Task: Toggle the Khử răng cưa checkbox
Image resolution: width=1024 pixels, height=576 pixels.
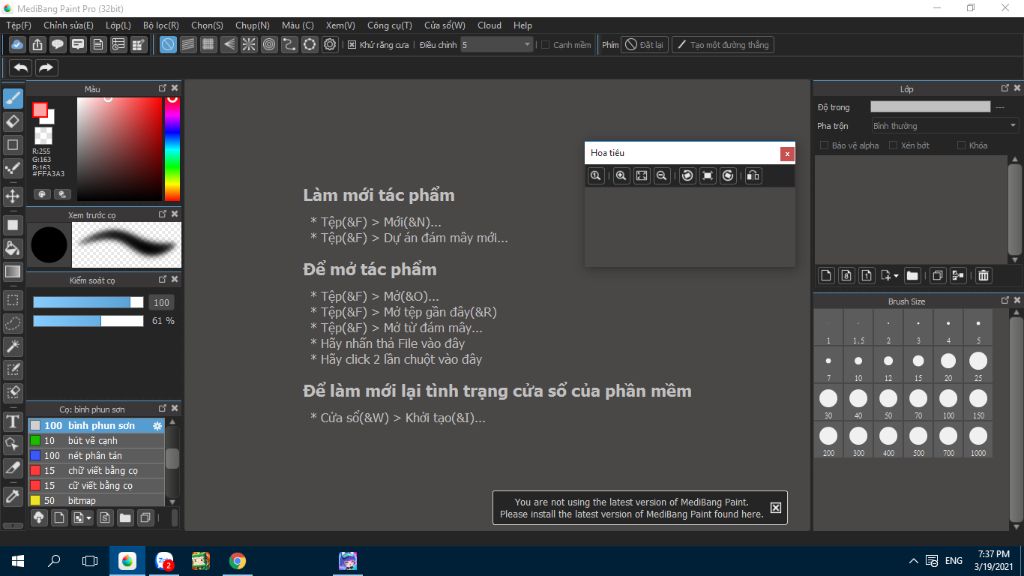Action: click(352, 45)
